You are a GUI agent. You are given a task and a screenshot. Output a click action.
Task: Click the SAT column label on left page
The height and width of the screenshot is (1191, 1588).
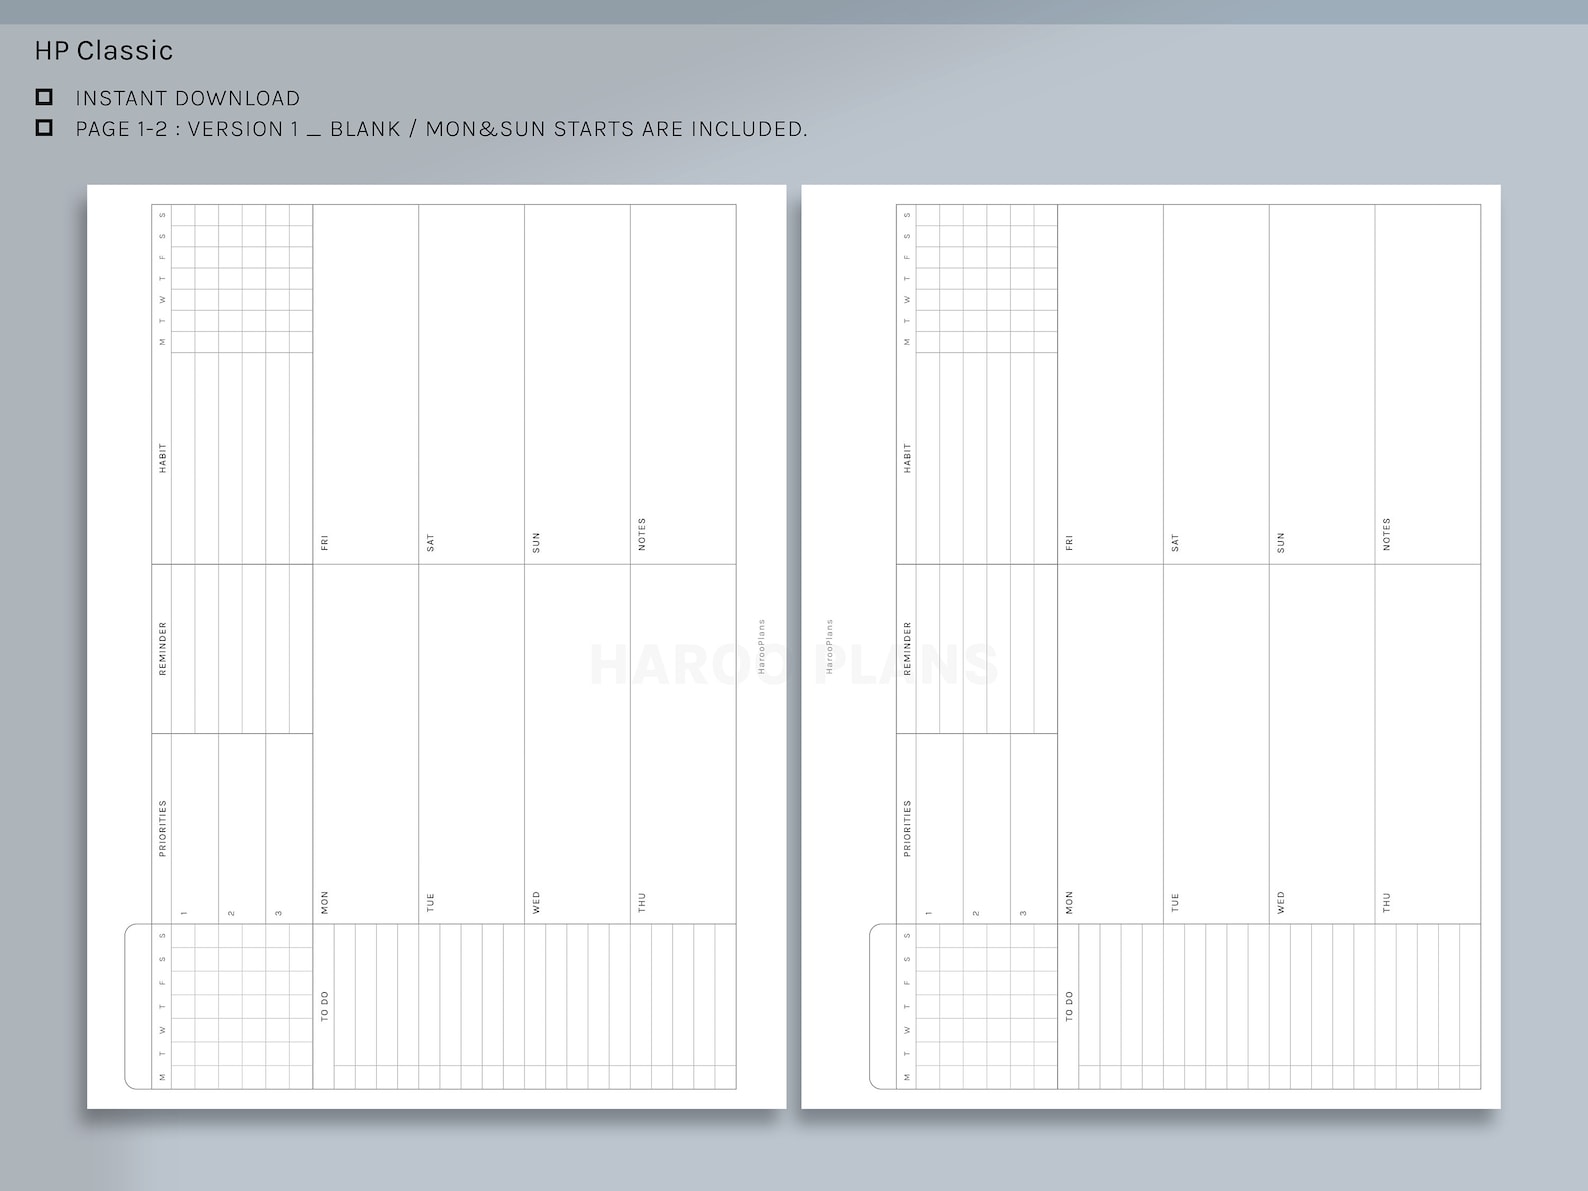[430, 543]
